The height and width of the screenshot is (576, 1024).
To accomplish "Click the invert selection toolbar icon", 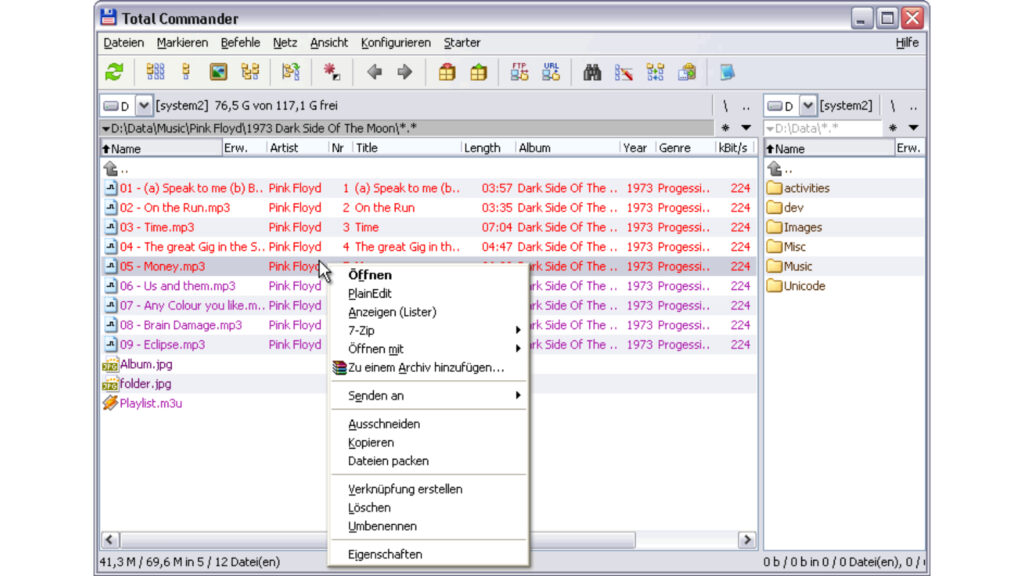I will [x=332, y=72].
